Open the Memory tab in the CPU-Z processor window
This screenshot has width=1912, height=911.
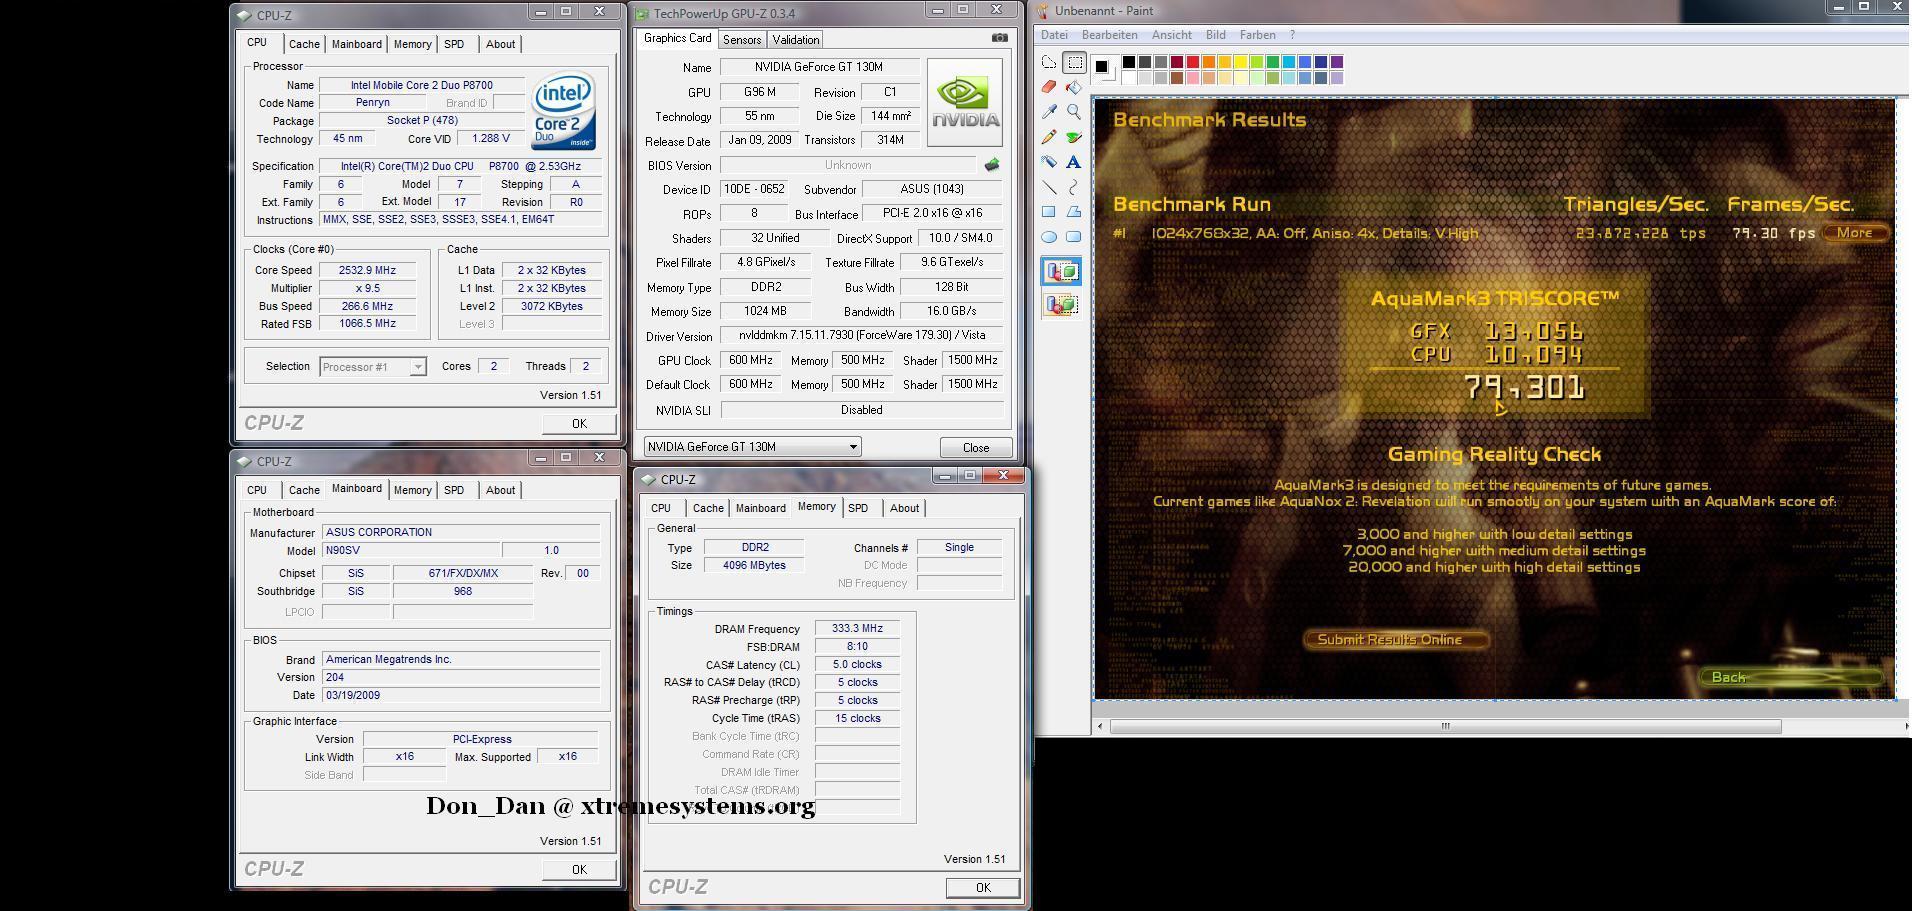tap(412, 44)
